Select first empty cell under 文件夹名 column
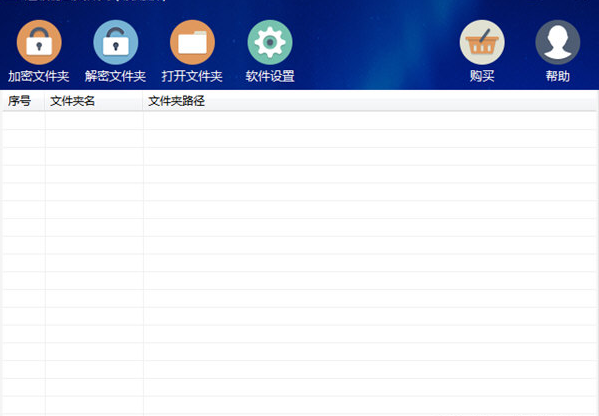This screenshot has height=416, width=599. coord(94,121)
